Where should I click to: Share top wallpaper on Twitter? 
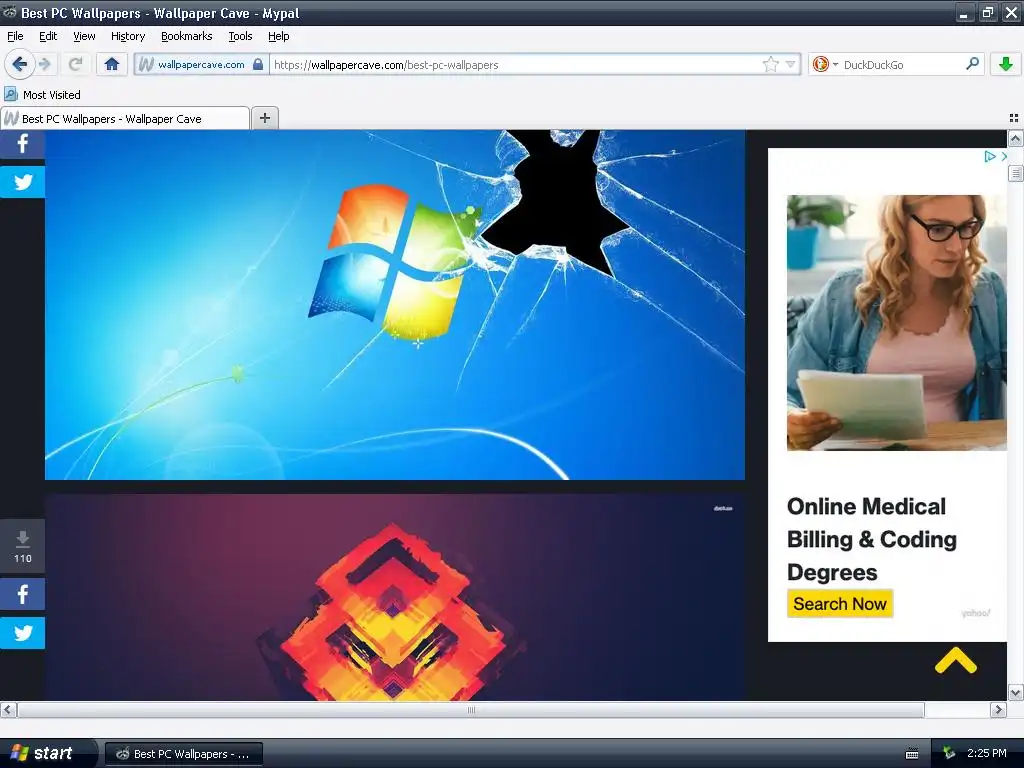[22, 182]
